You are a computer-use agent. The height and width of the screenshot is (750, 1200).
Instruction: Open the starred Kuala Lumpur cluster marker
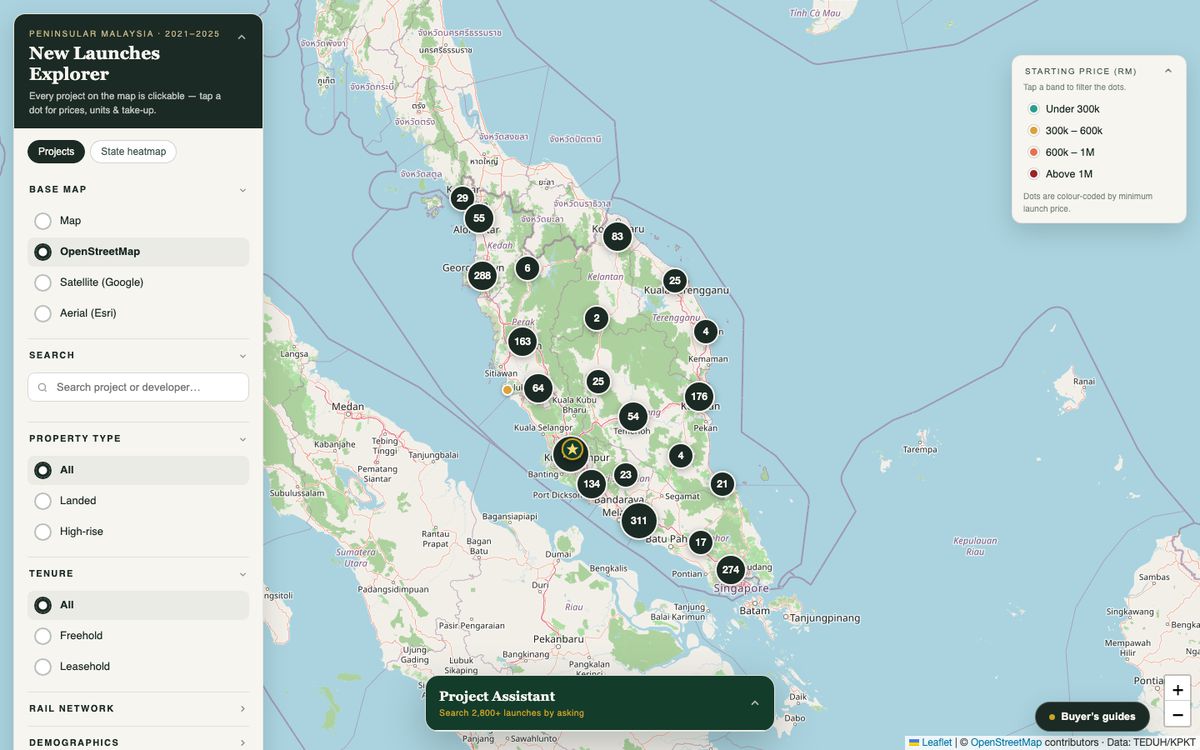tap(571, 453)
